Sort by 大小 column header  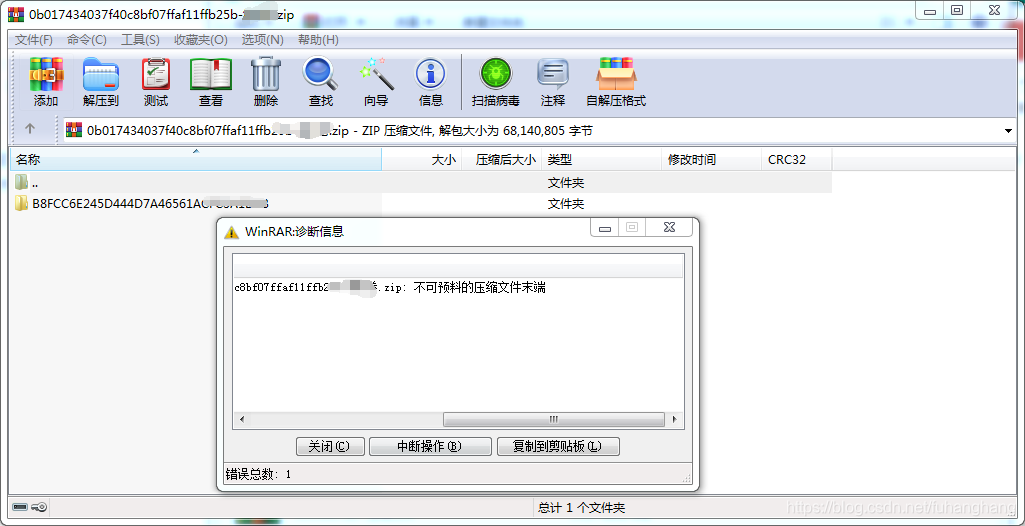coord(422,159)
